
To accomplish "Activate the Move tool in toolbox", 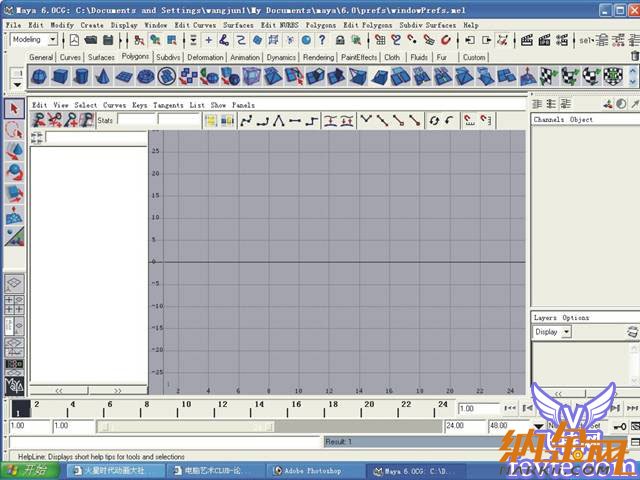I will [x=14, y=151].
